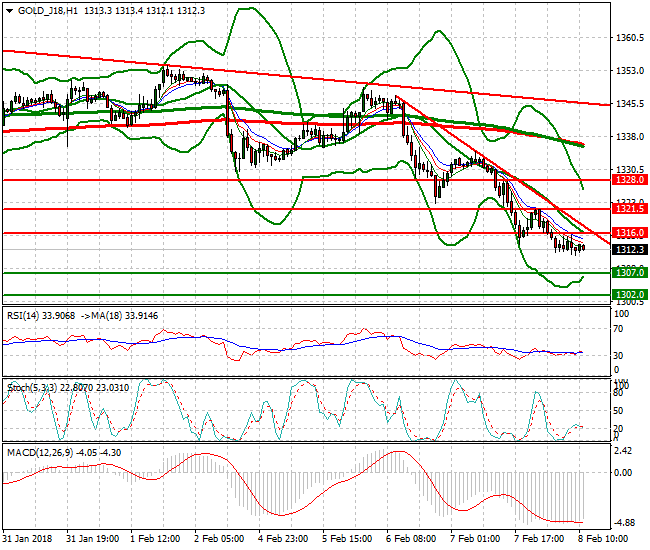Click the Stochastic scale value 50
The image size is (650, 550).
tap(618, 411)
